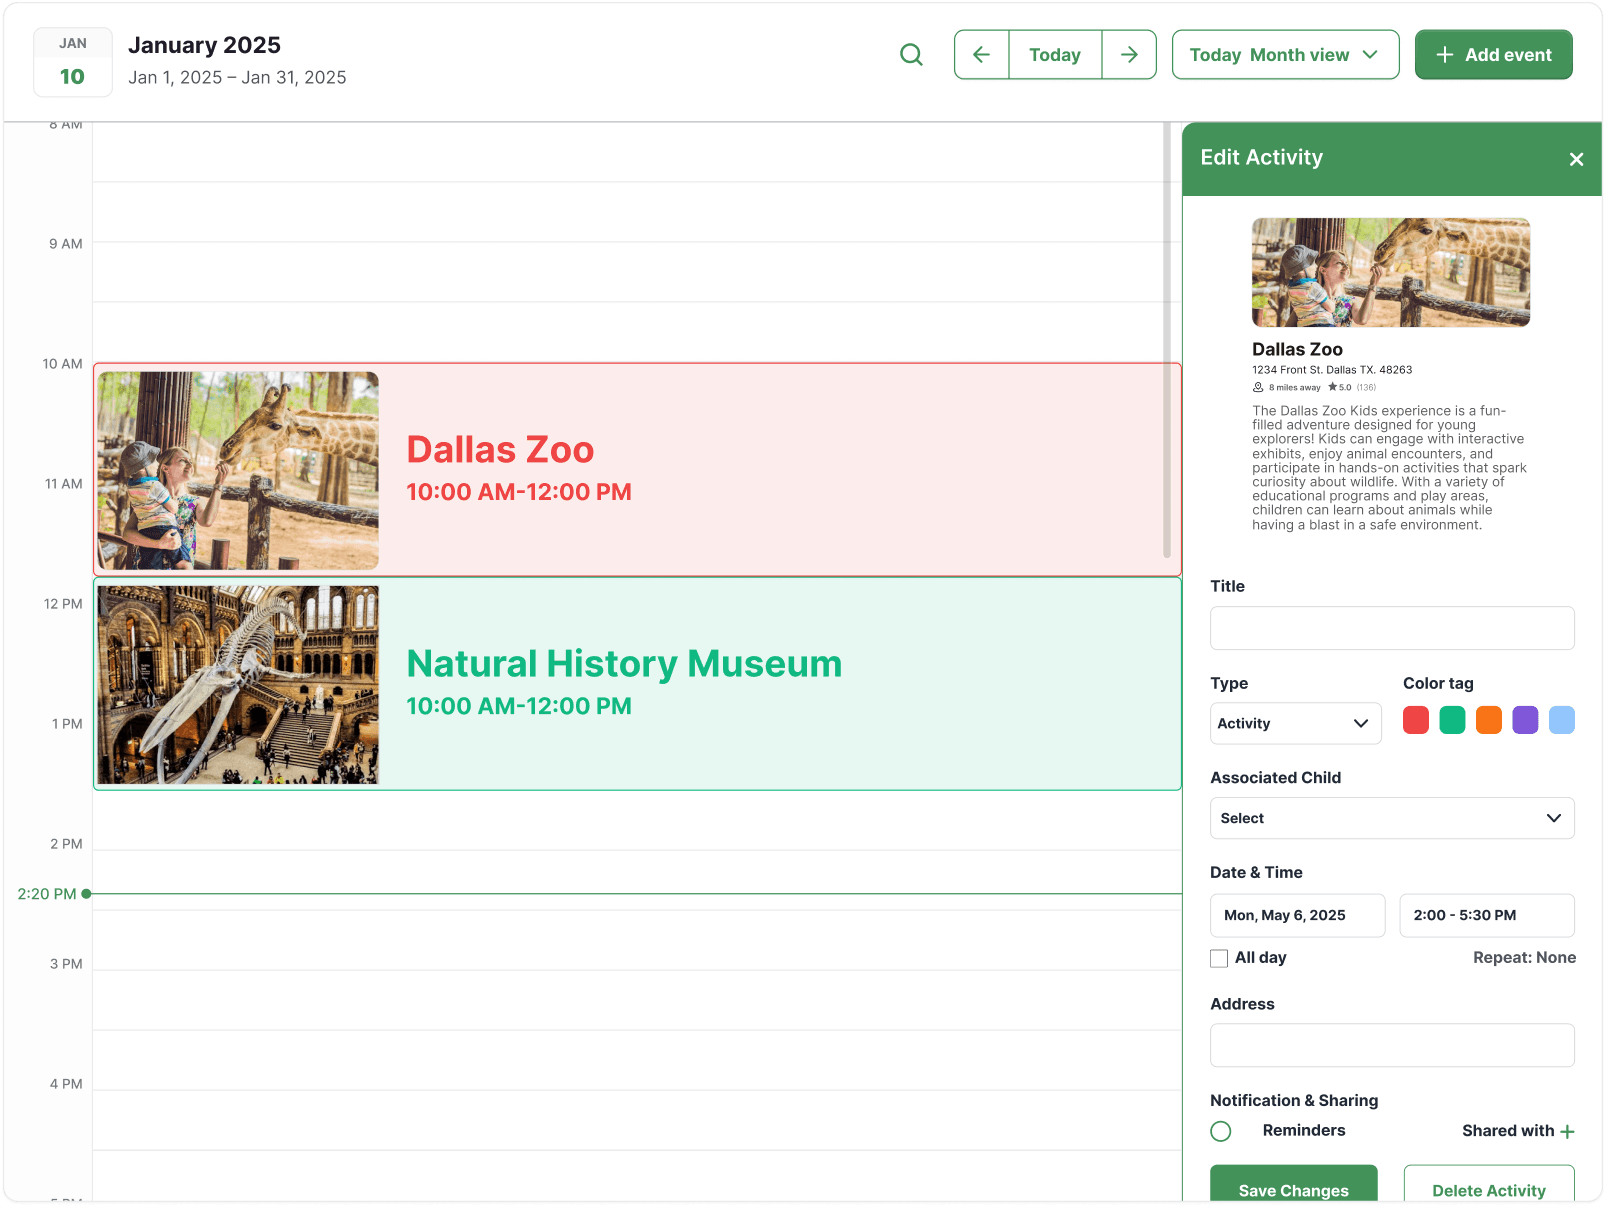
Task: Open the Today Month view dropdown
Action: [1285, 55]
